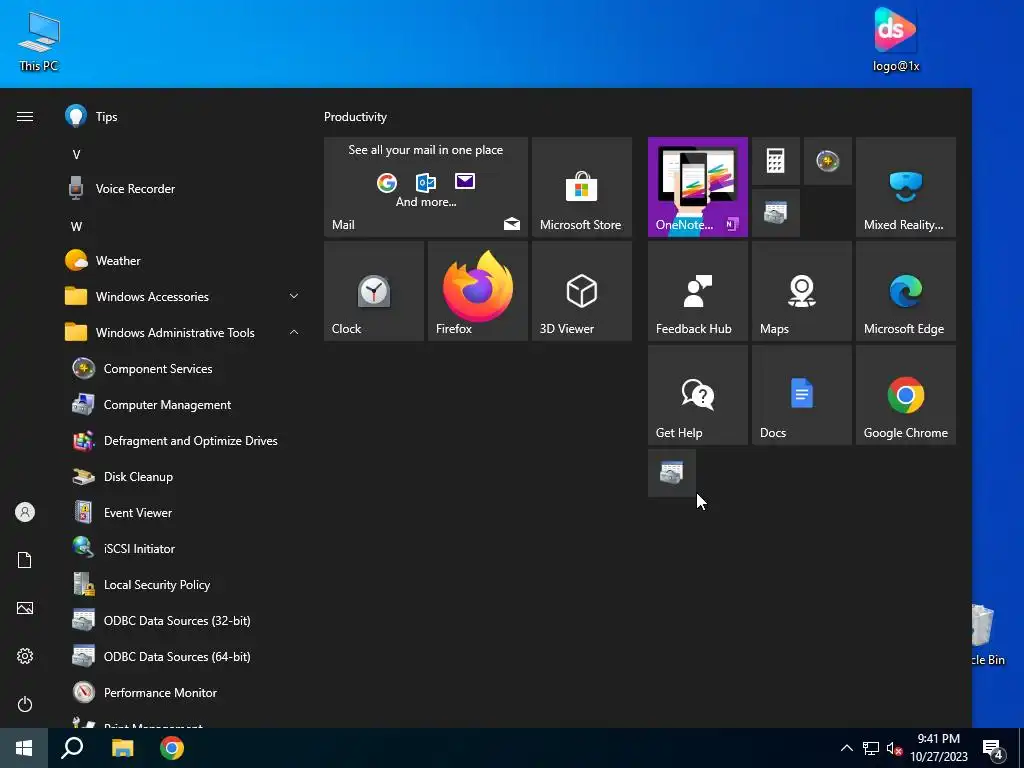Launch Performance Monitor
The height and width of the screenshot is (768, 1024).
182,692
